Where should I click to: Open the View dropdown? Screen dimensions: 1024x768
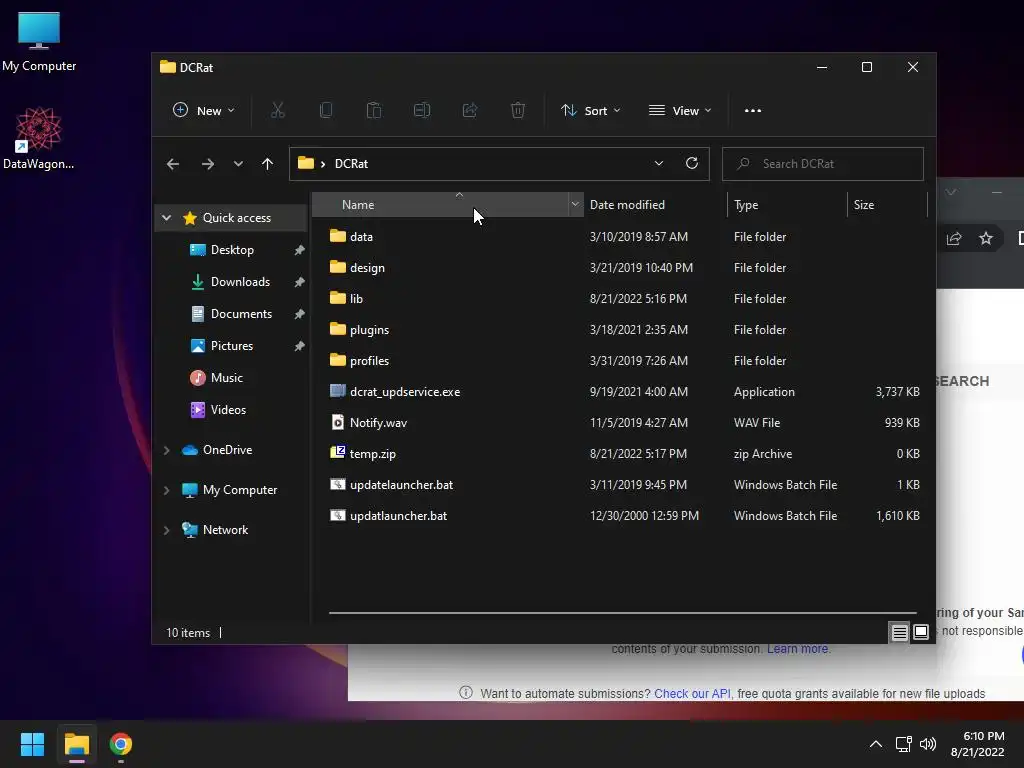tap(680, 110)
